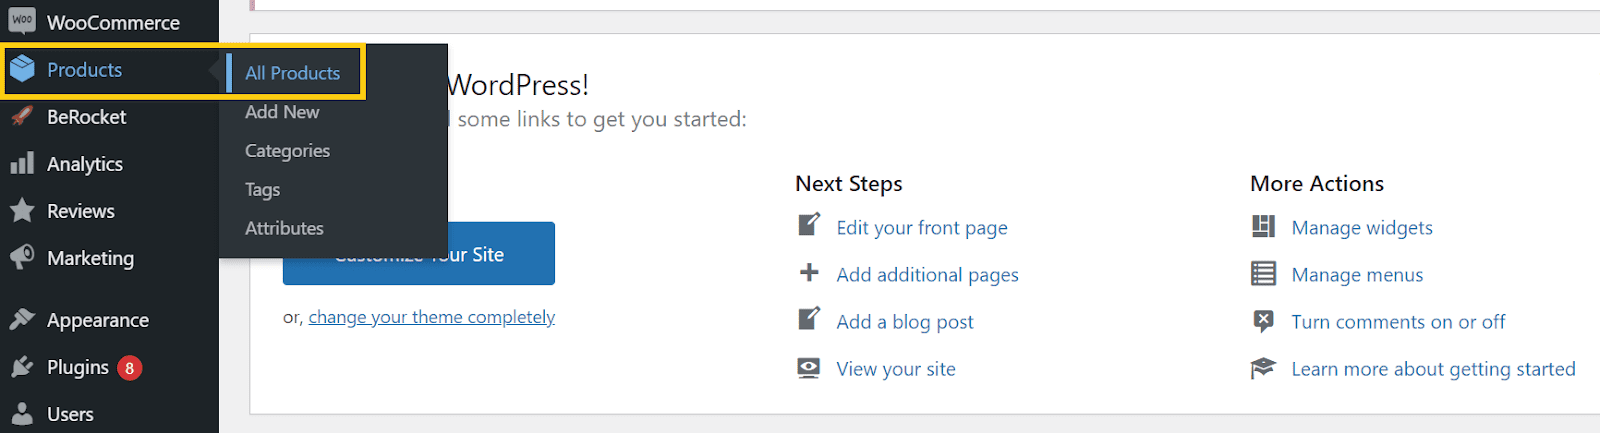Image resolution: width=1600 pixels, height=433 pixels.
Task: Click the Plugins plug icon
Action: 22,367
